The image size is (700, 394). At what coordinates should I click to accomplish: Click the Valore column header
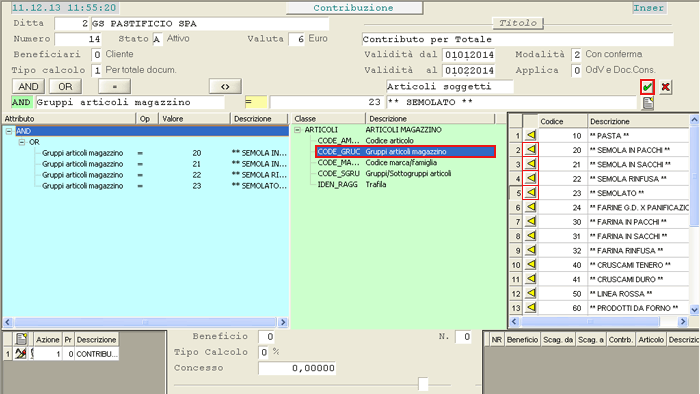[194, 119]
